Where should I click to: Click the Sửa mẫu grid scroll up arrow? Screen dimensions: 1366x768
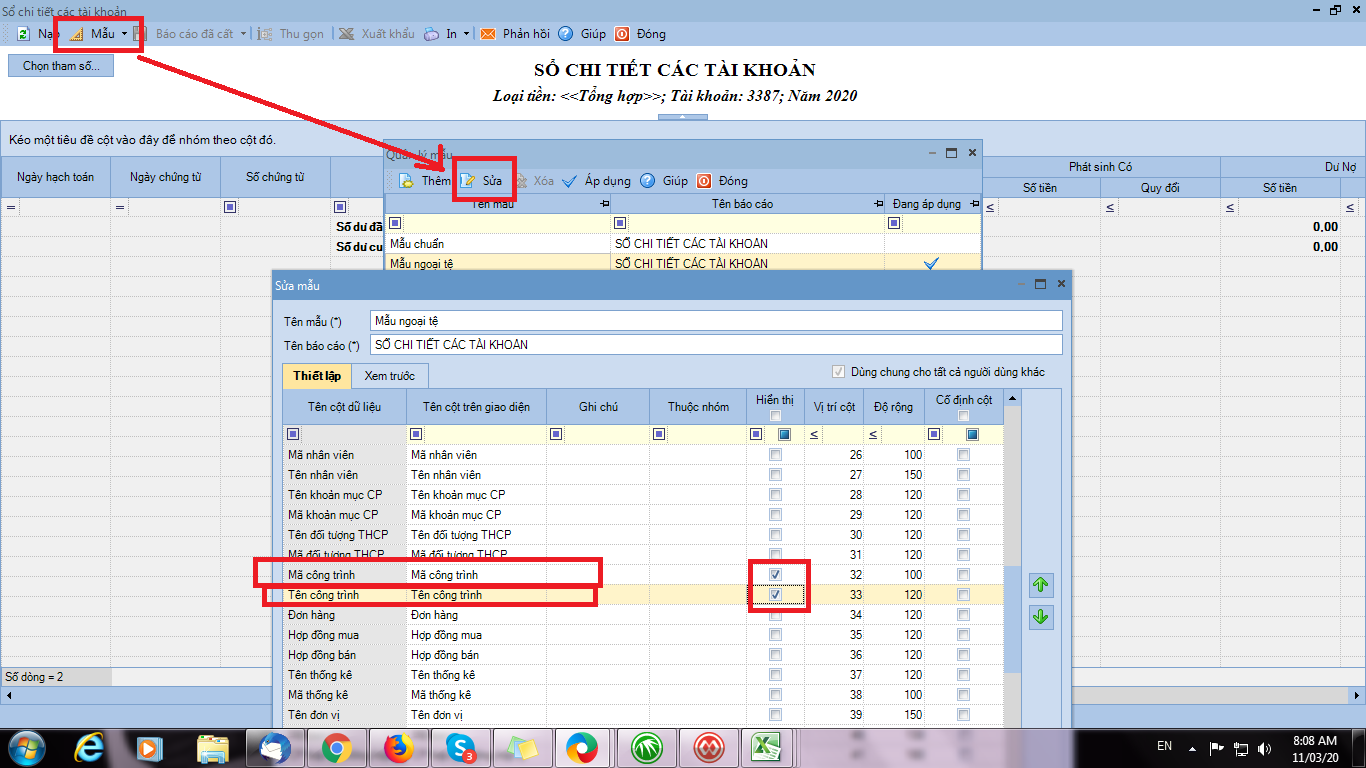pos(1013,398)
